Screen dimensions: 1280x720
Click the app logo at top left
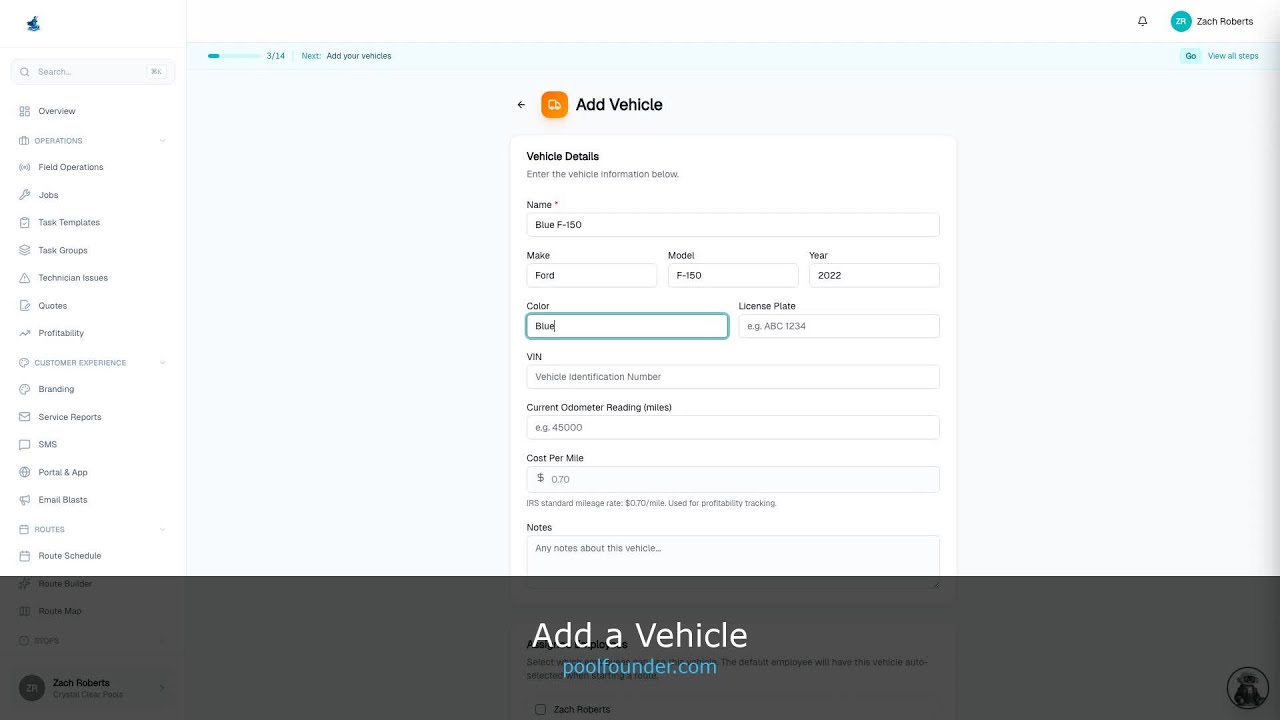[33, 23]
